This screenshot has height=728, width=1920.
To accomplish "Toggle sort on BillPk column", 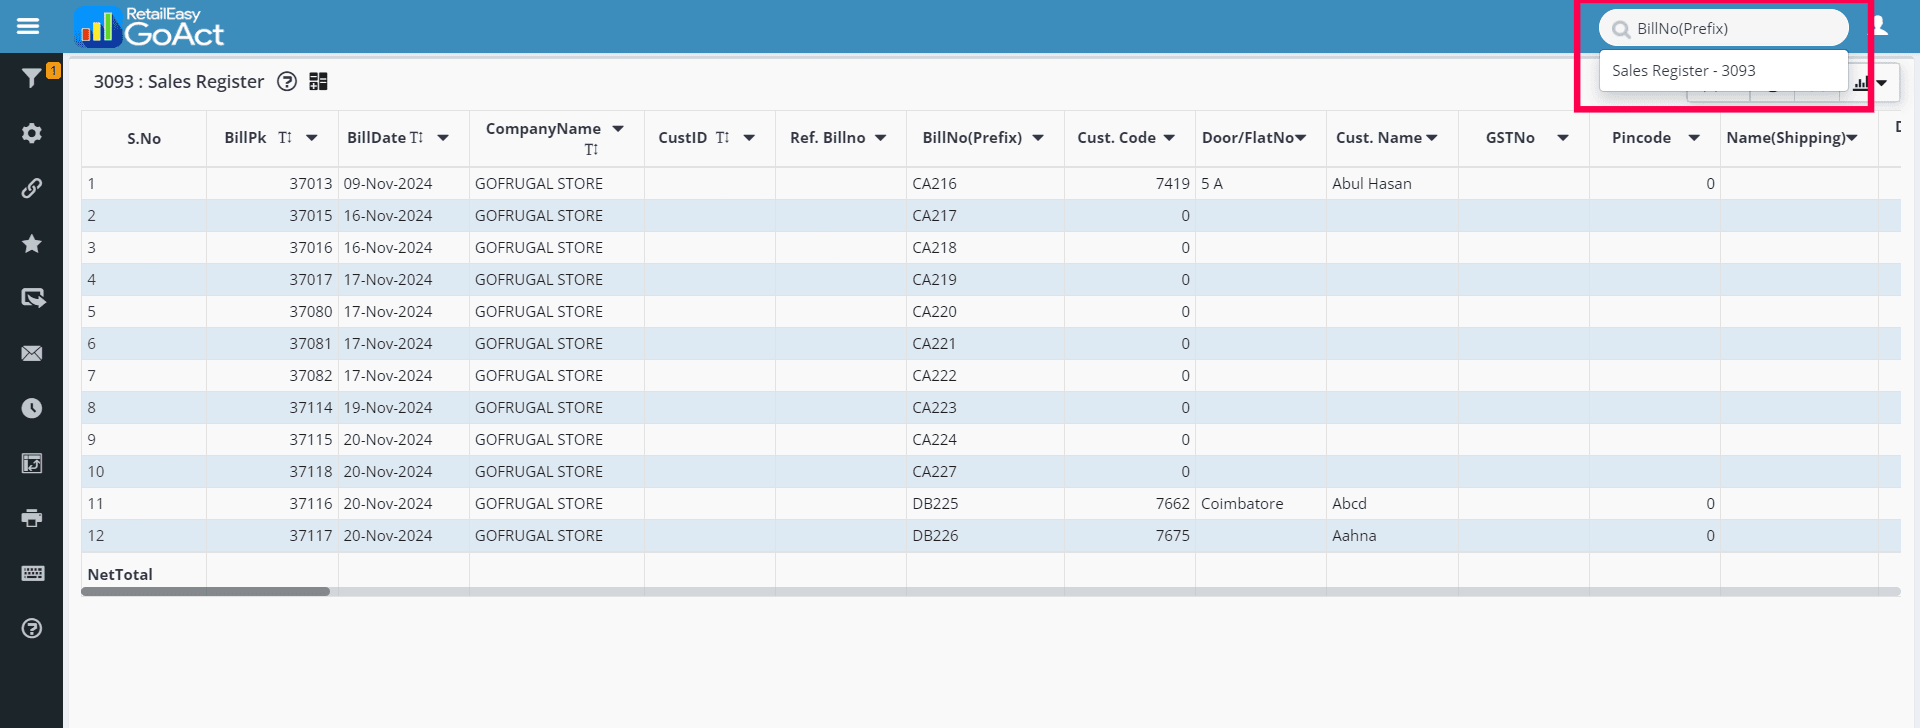I will point(286,138).
